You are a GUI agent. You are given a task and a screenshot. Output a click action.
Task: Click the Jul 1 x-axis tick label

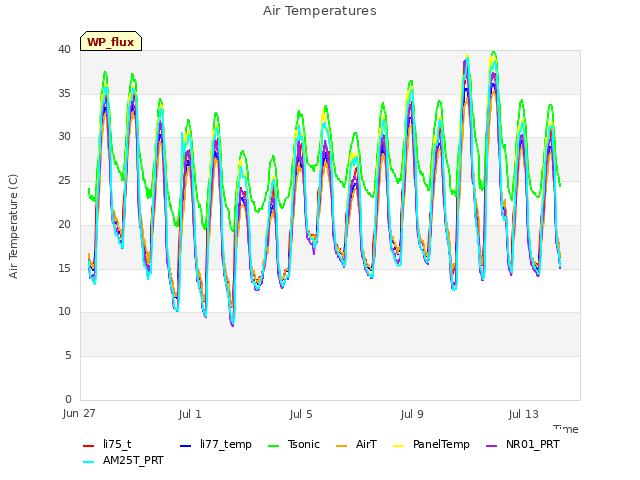190,414
